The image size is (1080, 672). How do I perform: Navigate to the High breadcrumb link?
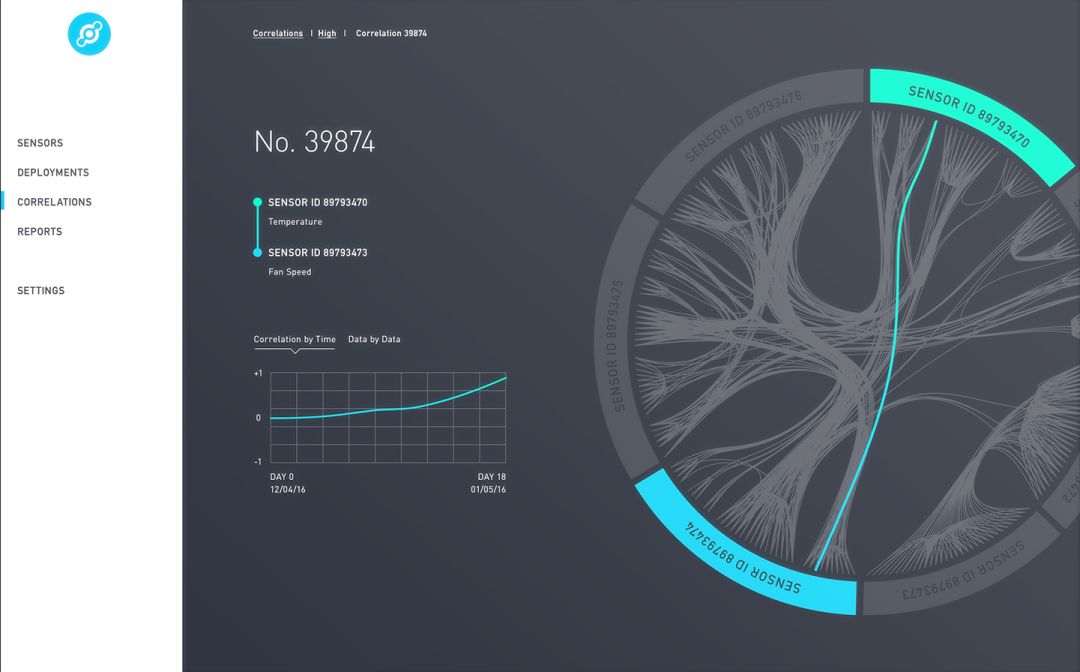[327, 34]
